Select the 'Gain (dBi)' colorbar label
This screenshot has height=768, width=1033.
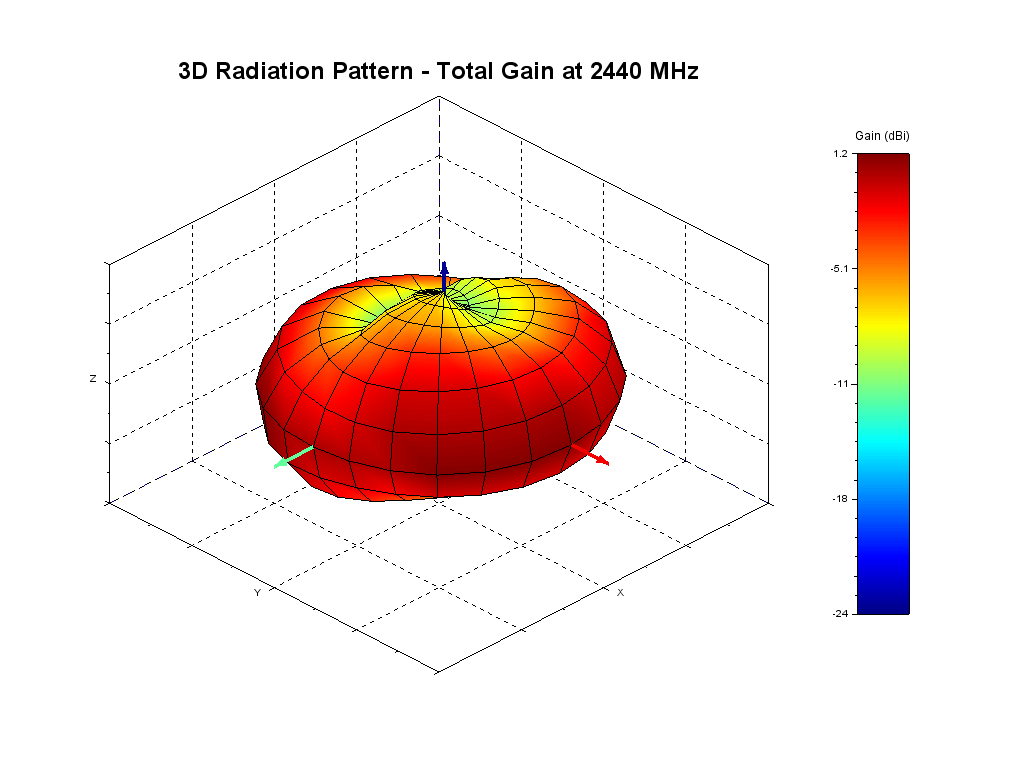click(x=882, y=135)
